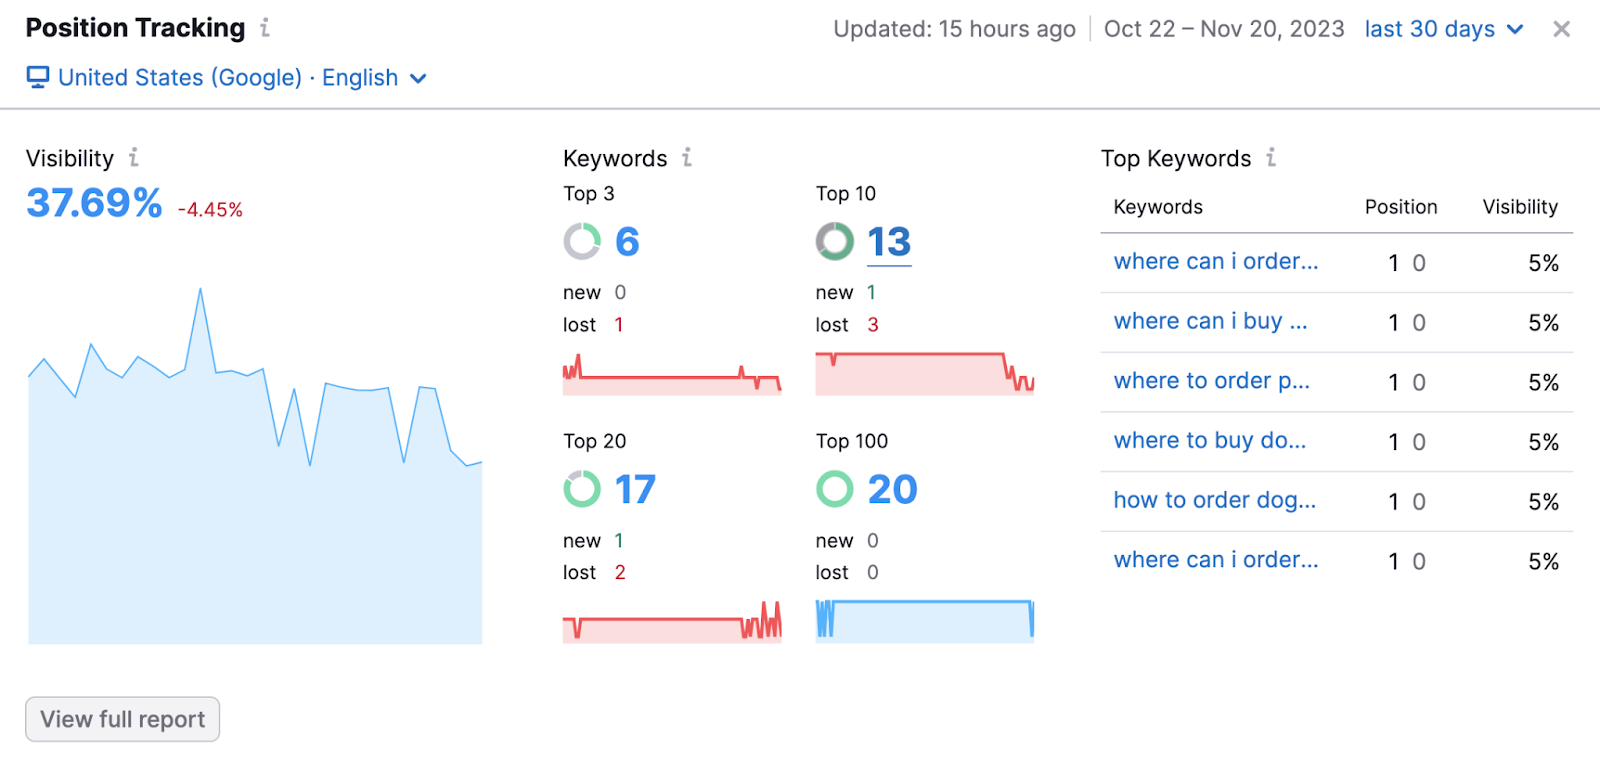Click the Top 10 donut chart icon
This screenshot has width=1600, height=769.
click(834, 241)
